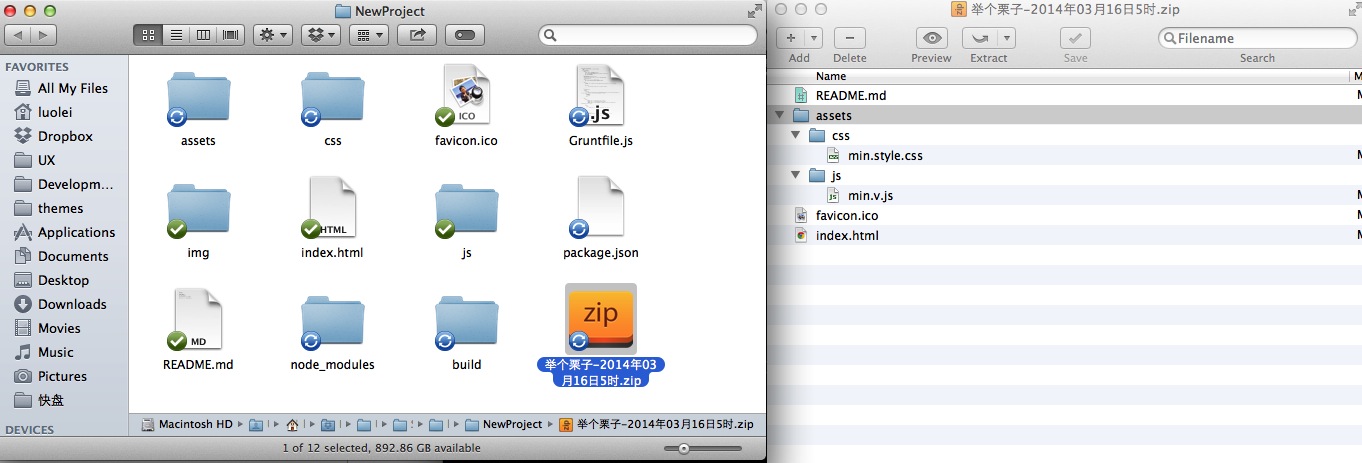Collapse the css folder disclosure triangle
This screenshot has height=463, width=1362.
[796, 136]
